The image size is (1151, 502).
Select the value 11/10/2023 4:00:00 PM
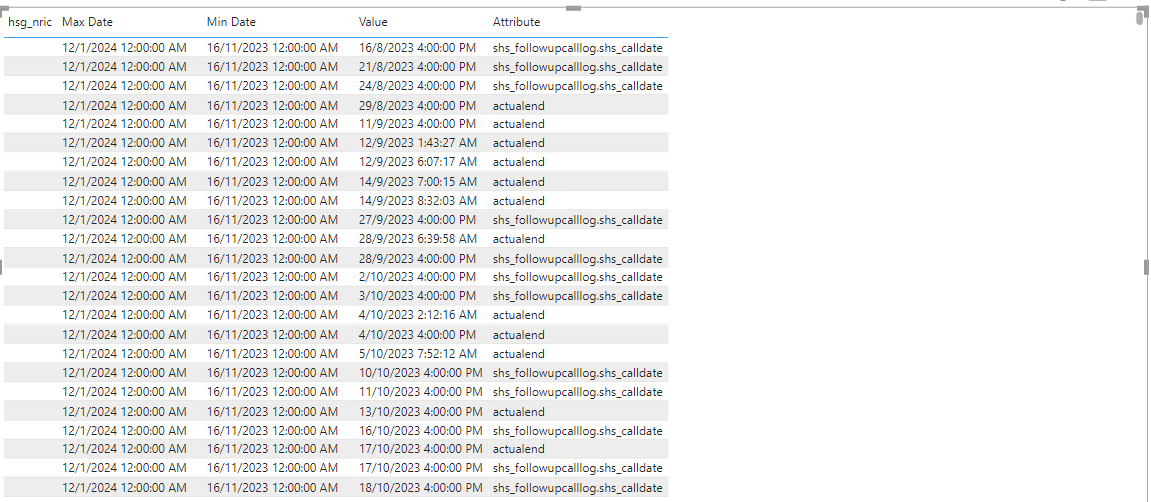tap(421, 393)
